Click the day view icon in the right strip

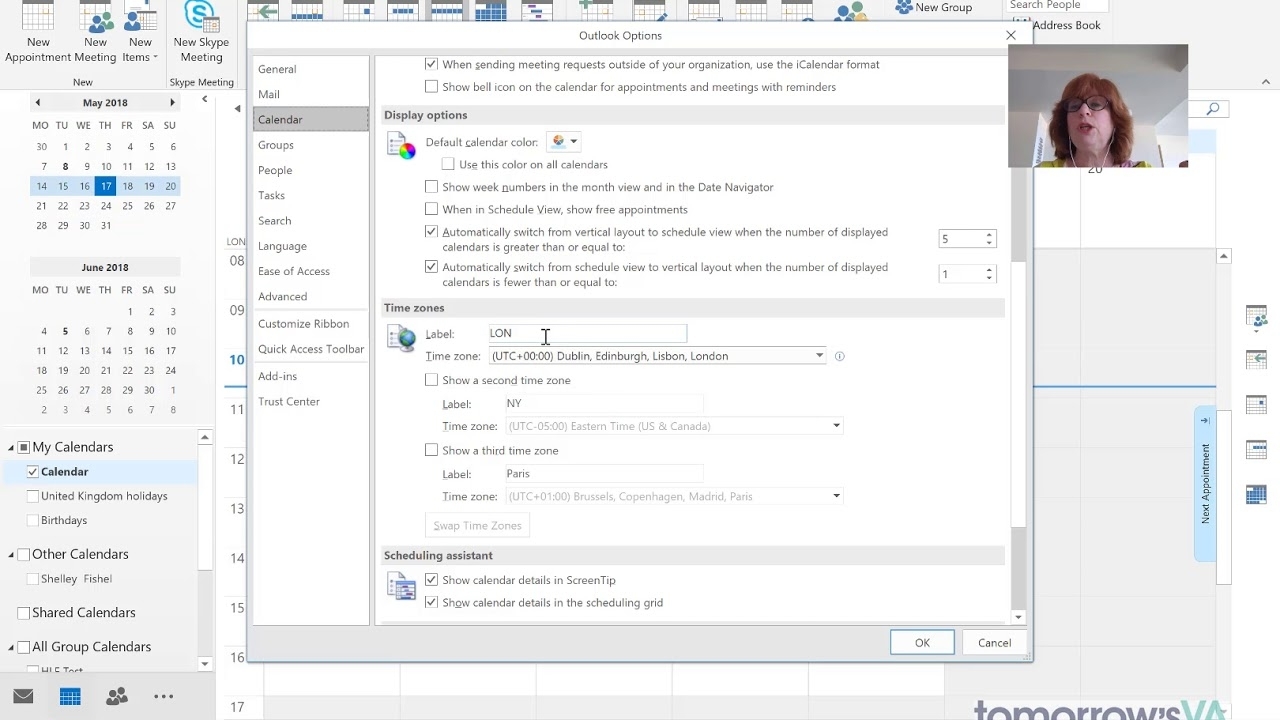[1256, 404]
